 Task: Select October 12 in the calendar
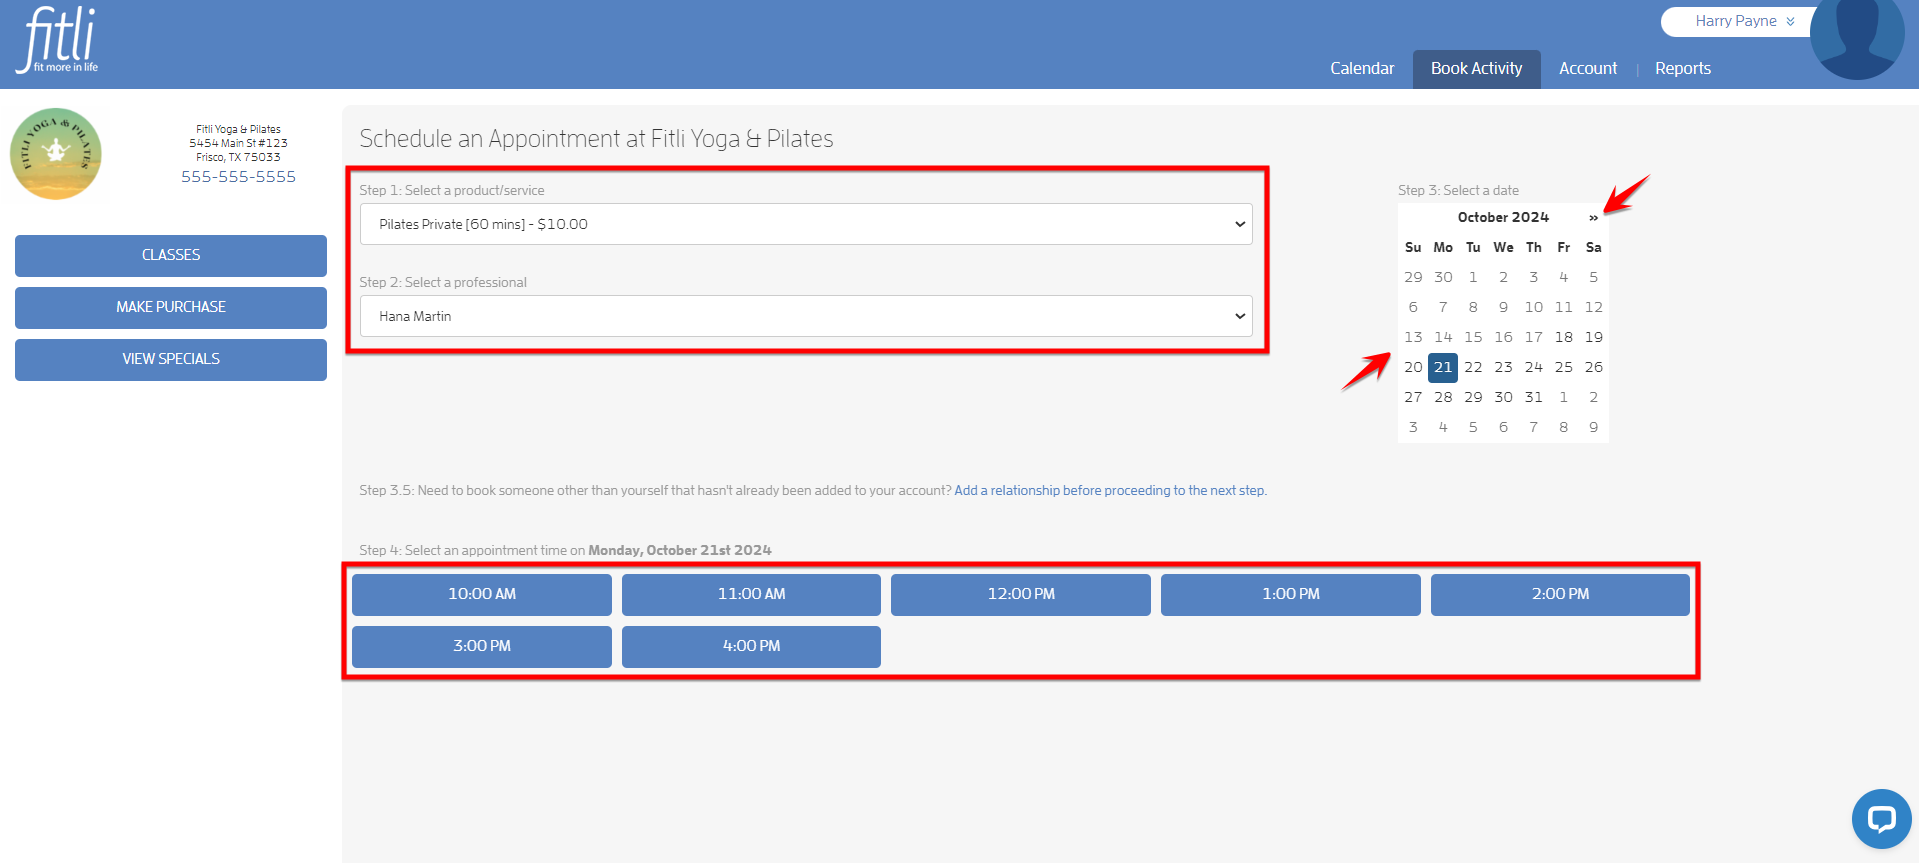(x=1594, y=307)
